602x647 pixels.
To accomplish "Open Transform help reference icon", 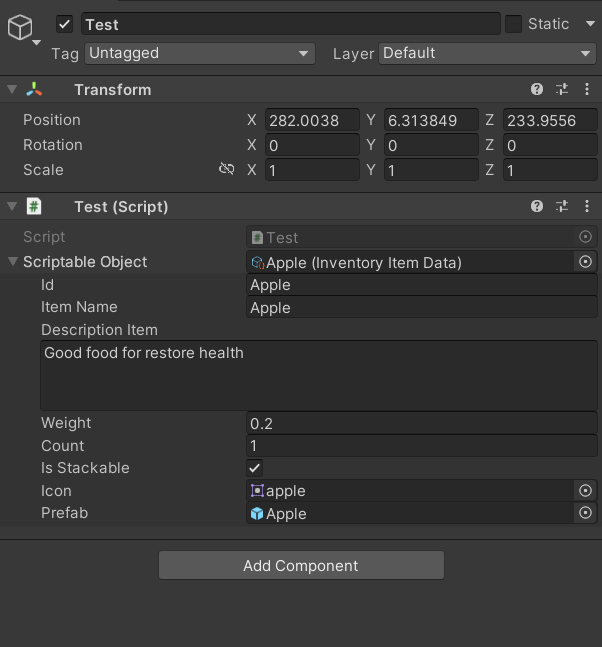I will coord(537,89).
